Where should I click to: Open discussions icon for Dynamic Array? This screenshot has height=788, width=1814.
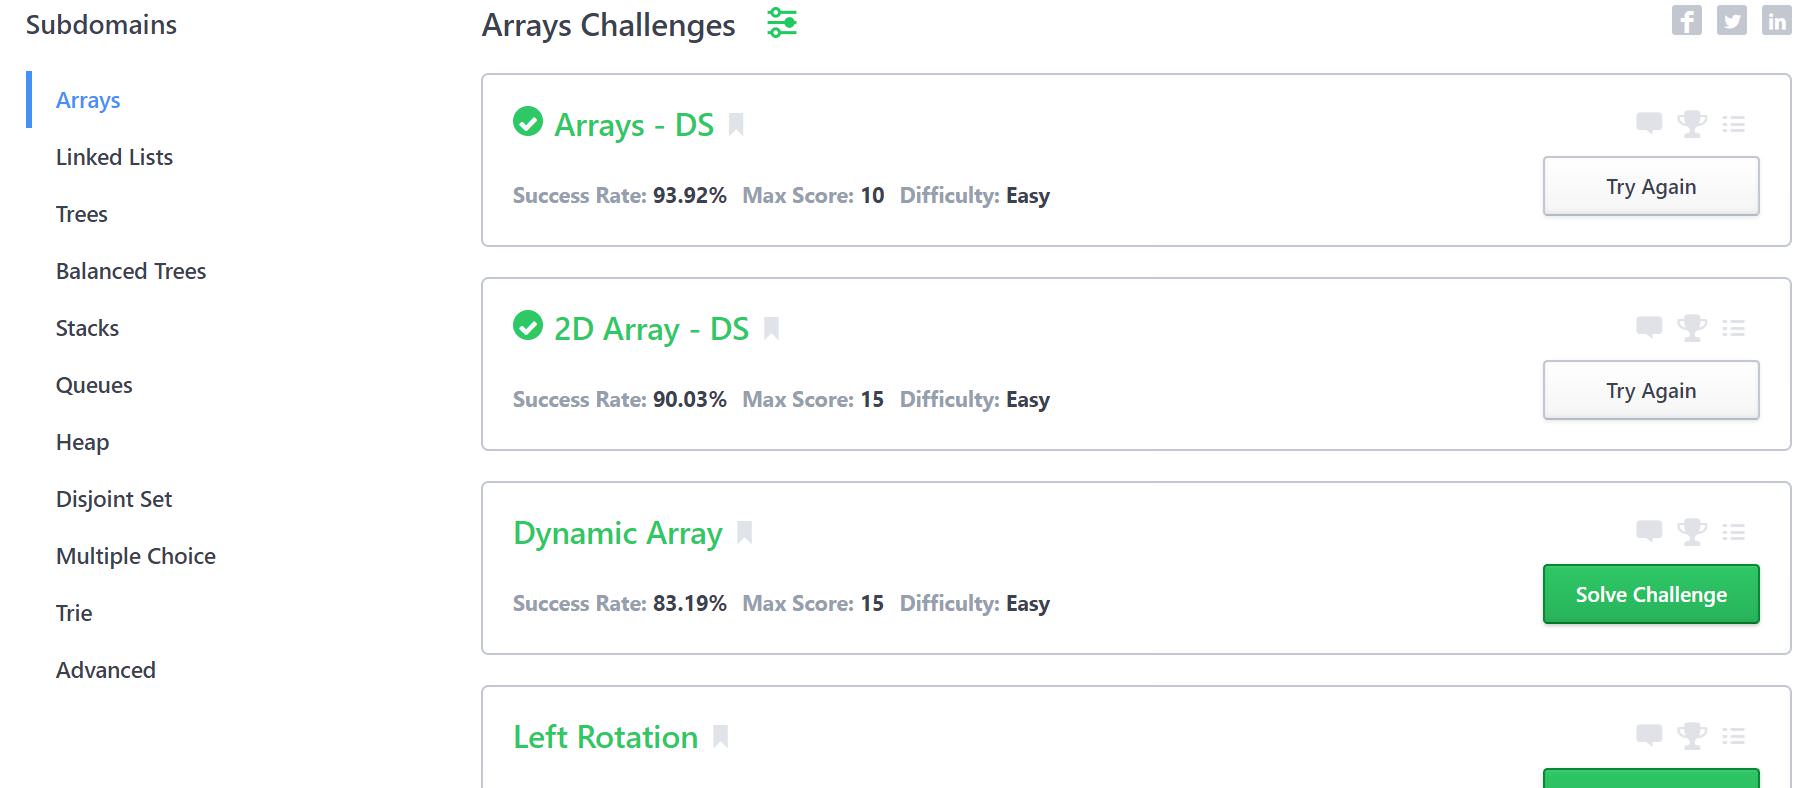(x=1648, y=532)
